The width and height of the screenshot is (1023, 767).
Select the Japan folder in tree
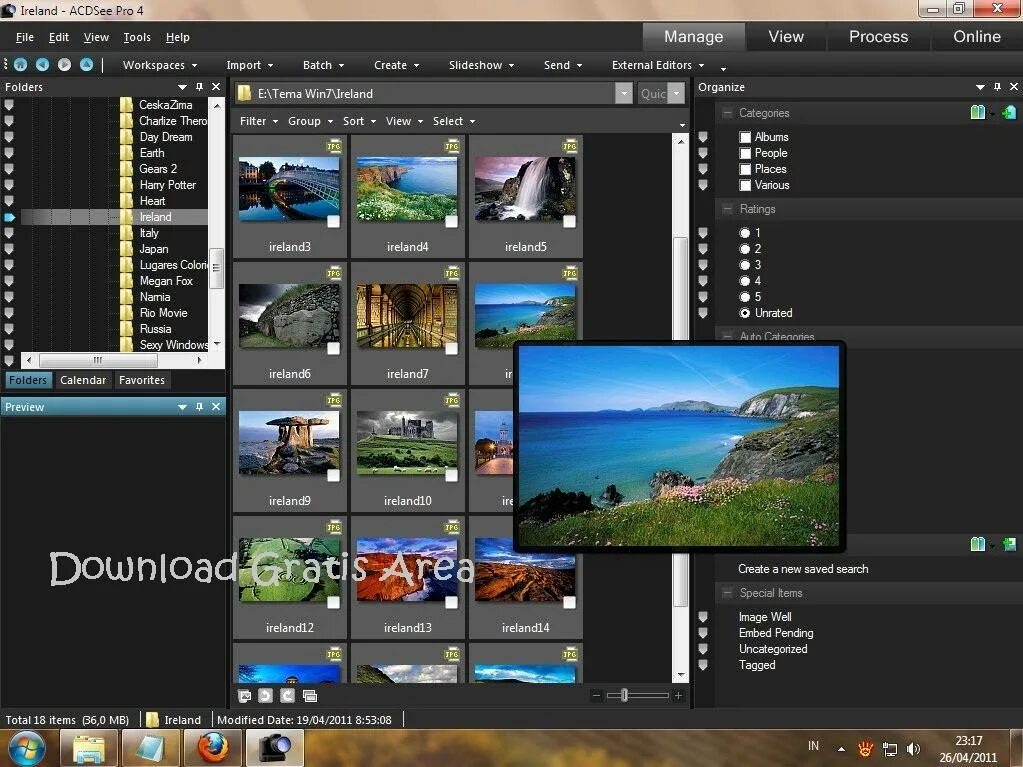153,249
